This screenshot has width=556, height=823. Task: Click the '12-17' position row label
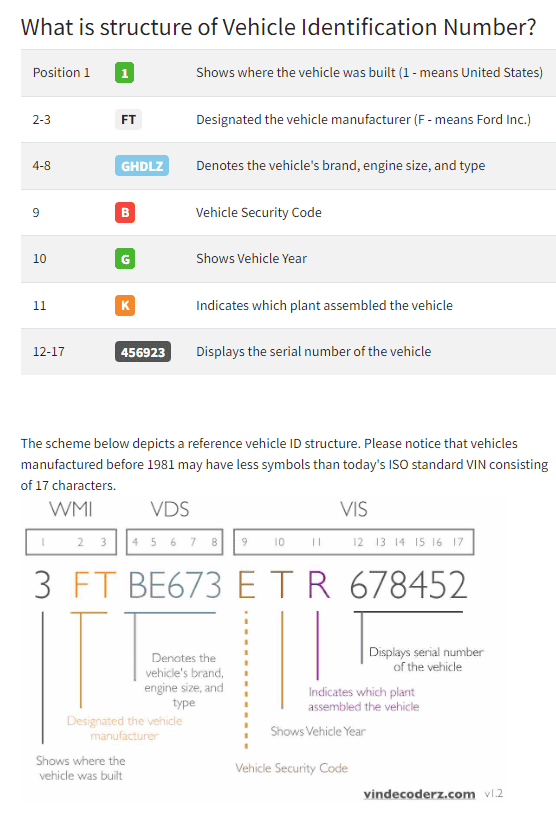(48, 352)
